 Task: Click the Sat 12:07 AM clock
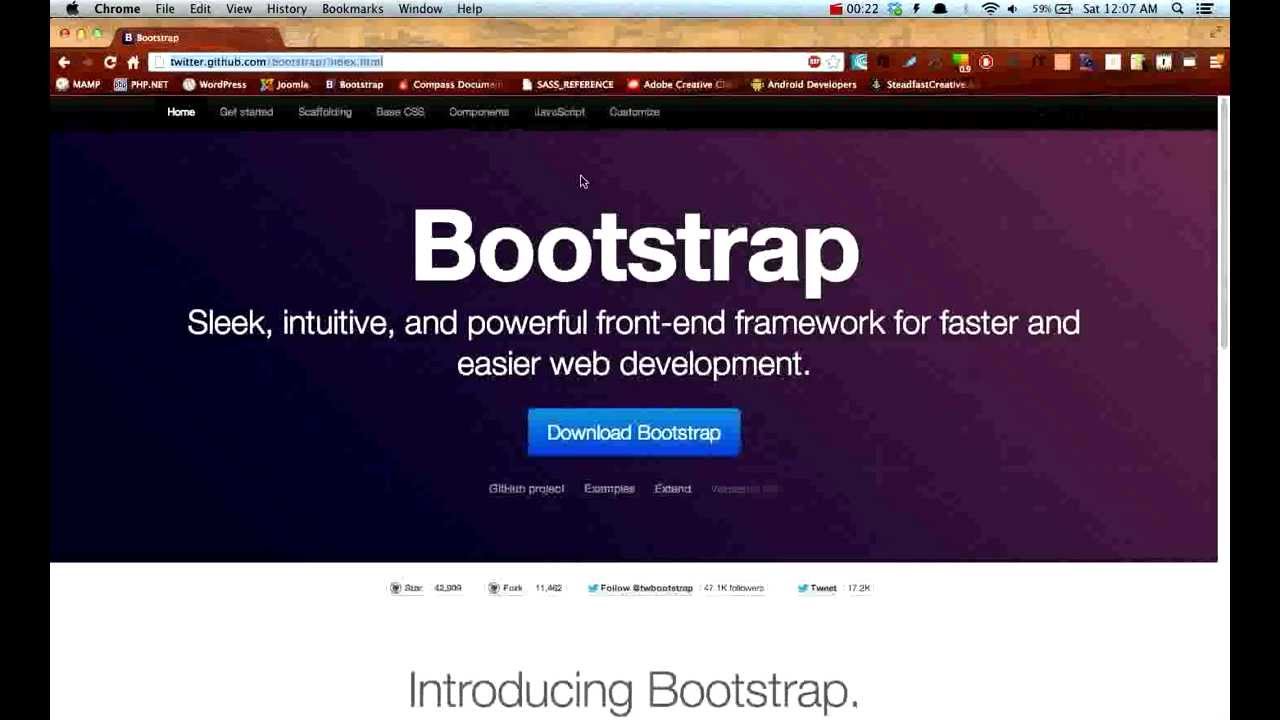[x=1120, y=9]
